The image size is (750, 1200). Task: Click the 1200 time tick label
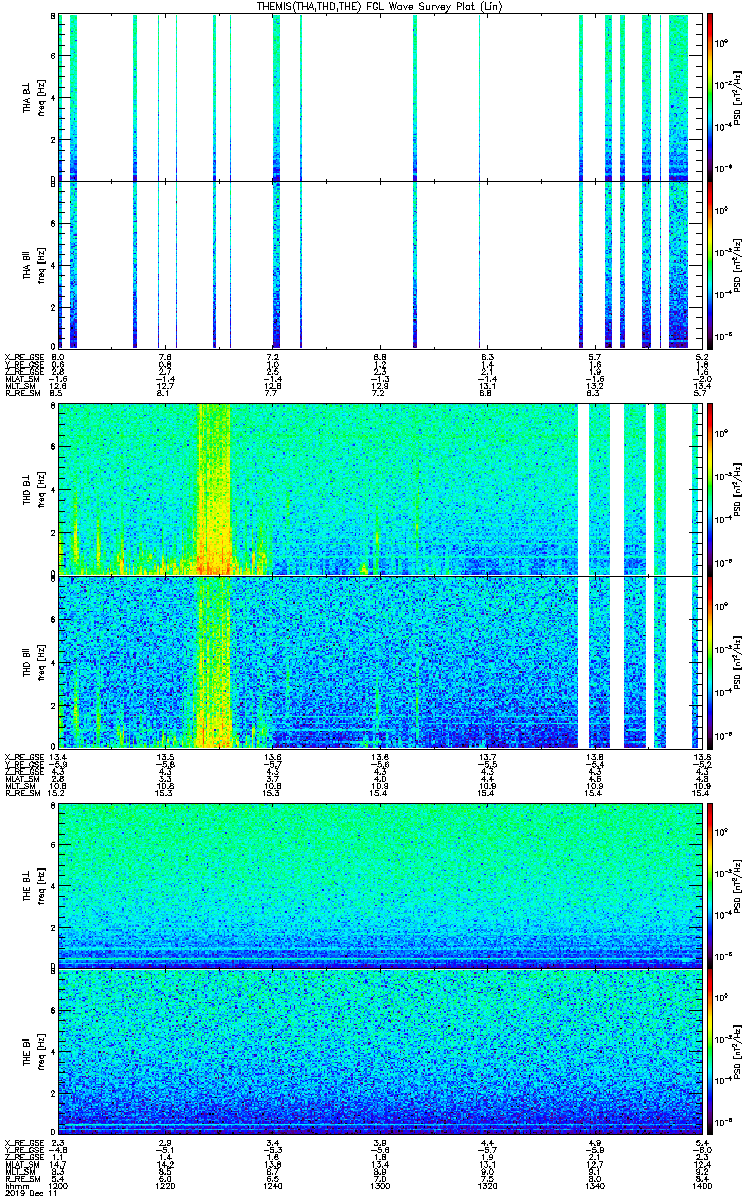pos(59,1184)
